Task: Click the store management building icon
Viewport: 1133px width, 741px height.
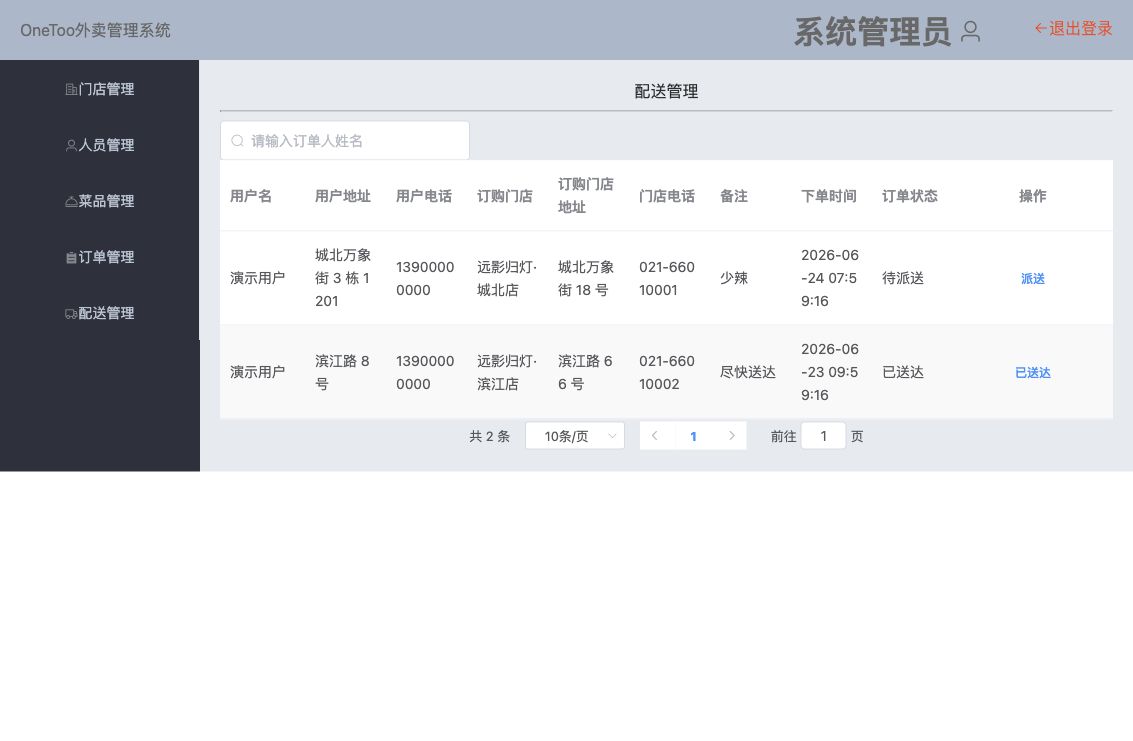Action: click(71, 90)
